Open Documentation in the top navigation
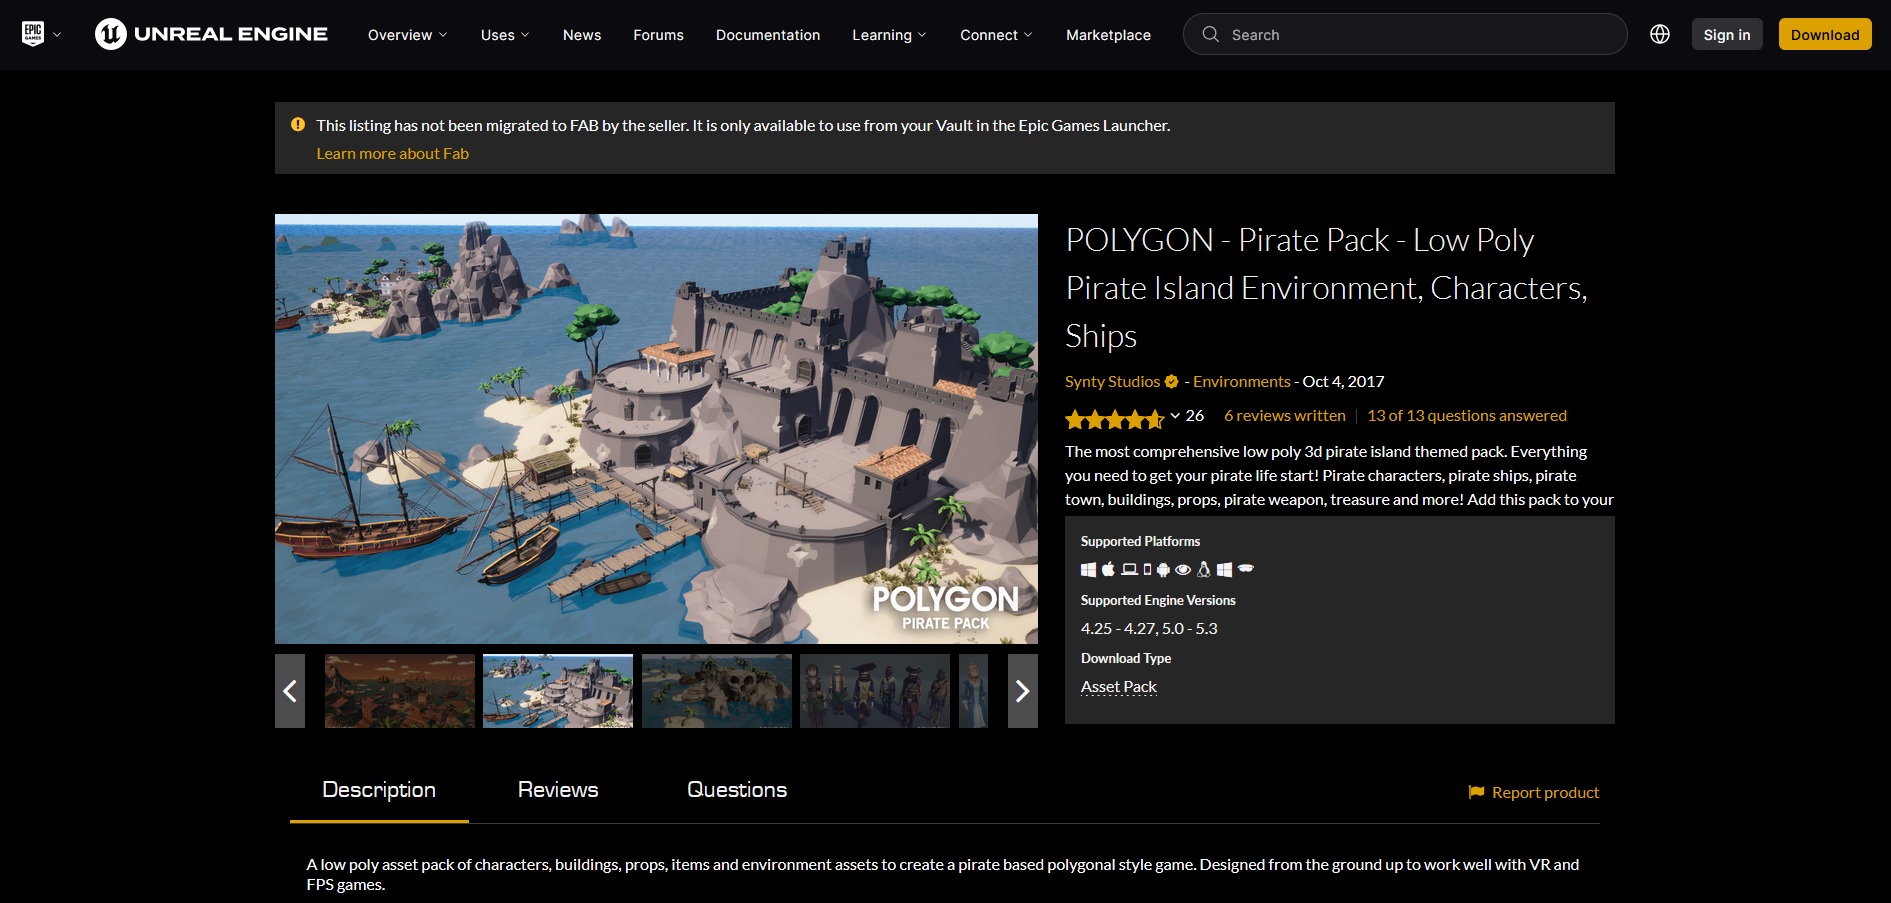Image resolution: width=1891 pixels, height=903 pixels. click(768, 35)
